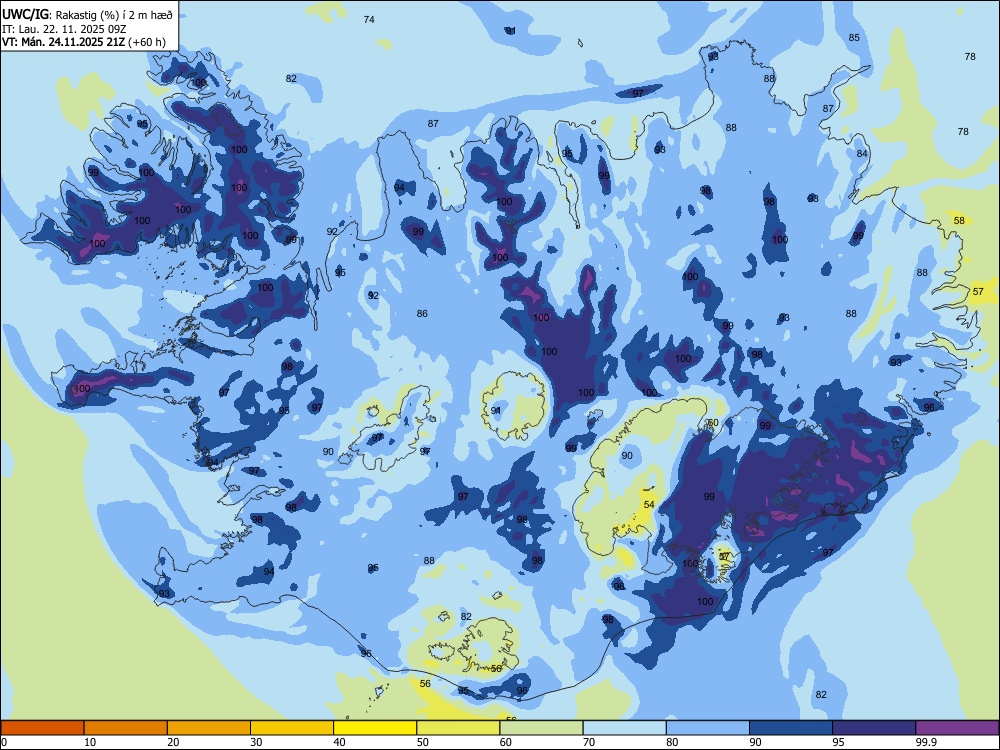Click the '20' legend scale label
Screen dimensions: 1000x750
tap(173, 742)
